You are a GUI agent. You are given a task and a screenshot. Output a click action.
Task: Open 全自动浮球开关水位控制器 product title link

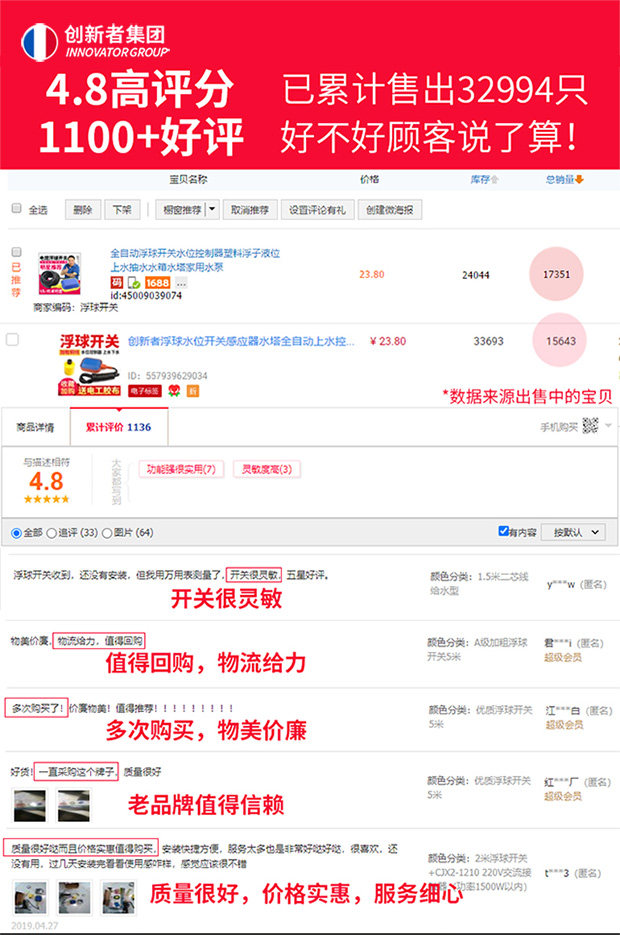click(195, 260)
